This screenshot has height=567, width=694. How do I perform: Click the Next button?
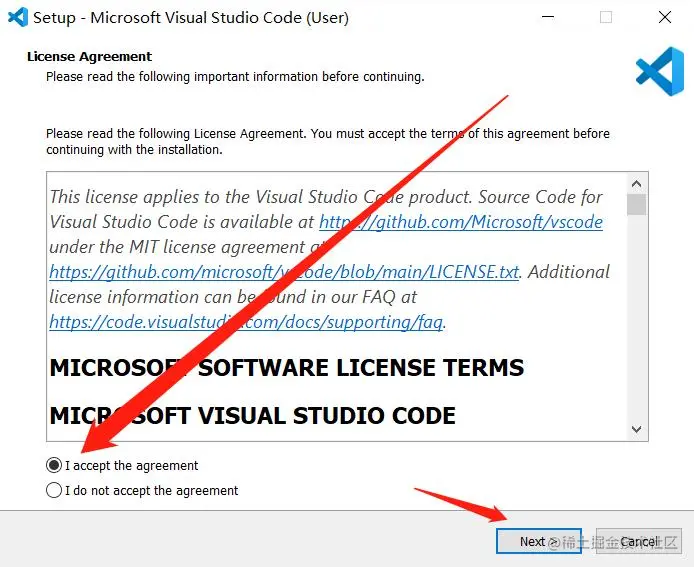(539, 541)
